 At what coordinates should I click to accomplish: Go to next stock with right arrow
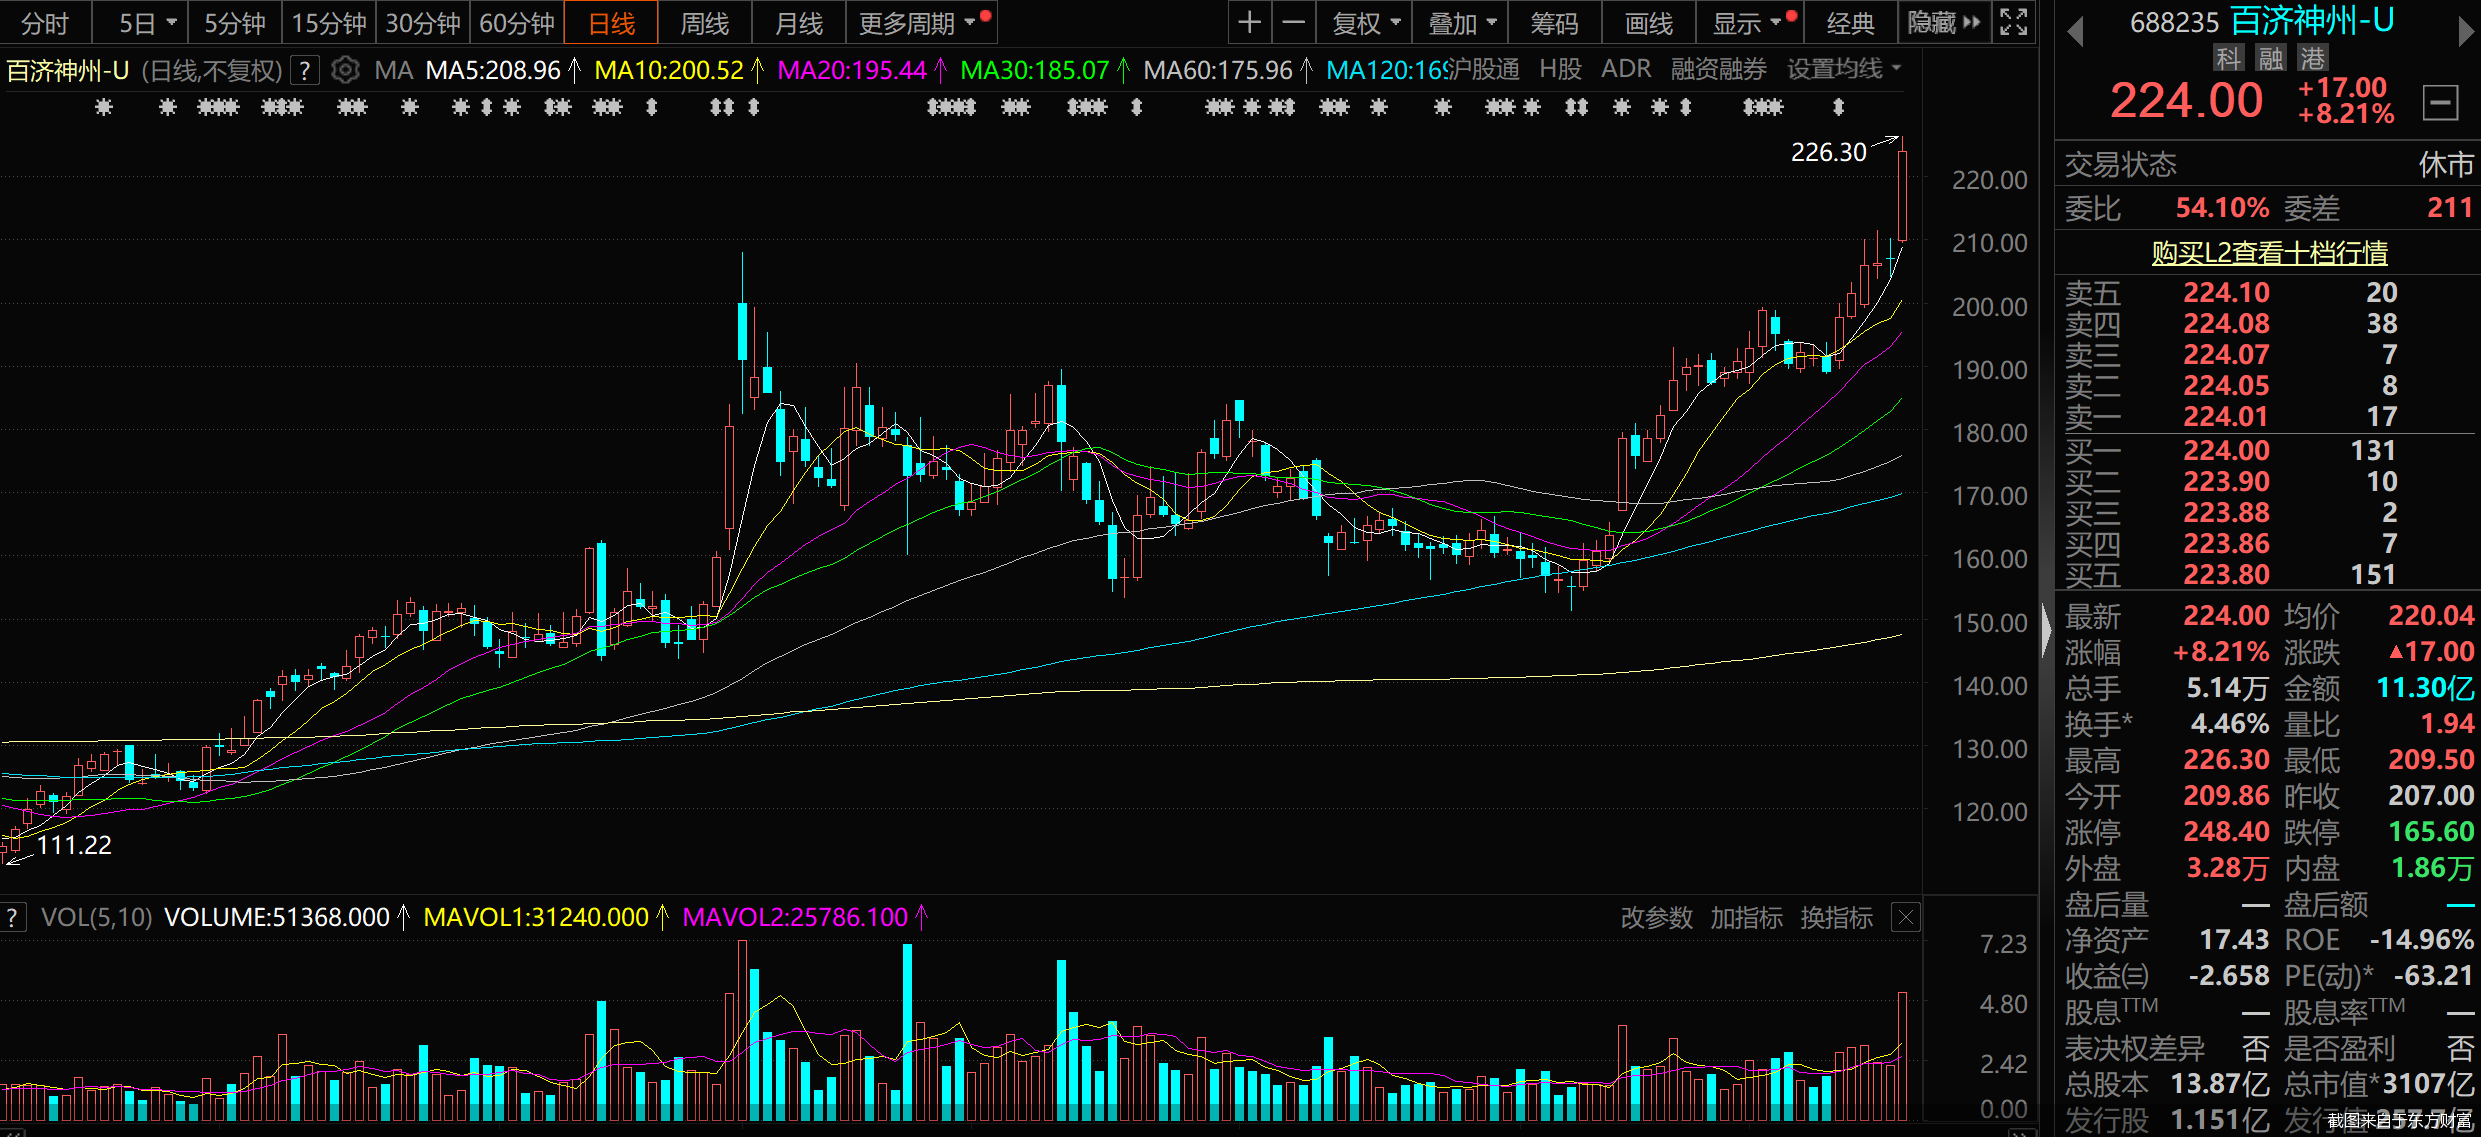pyautogui.click(x=2466, y=32)
